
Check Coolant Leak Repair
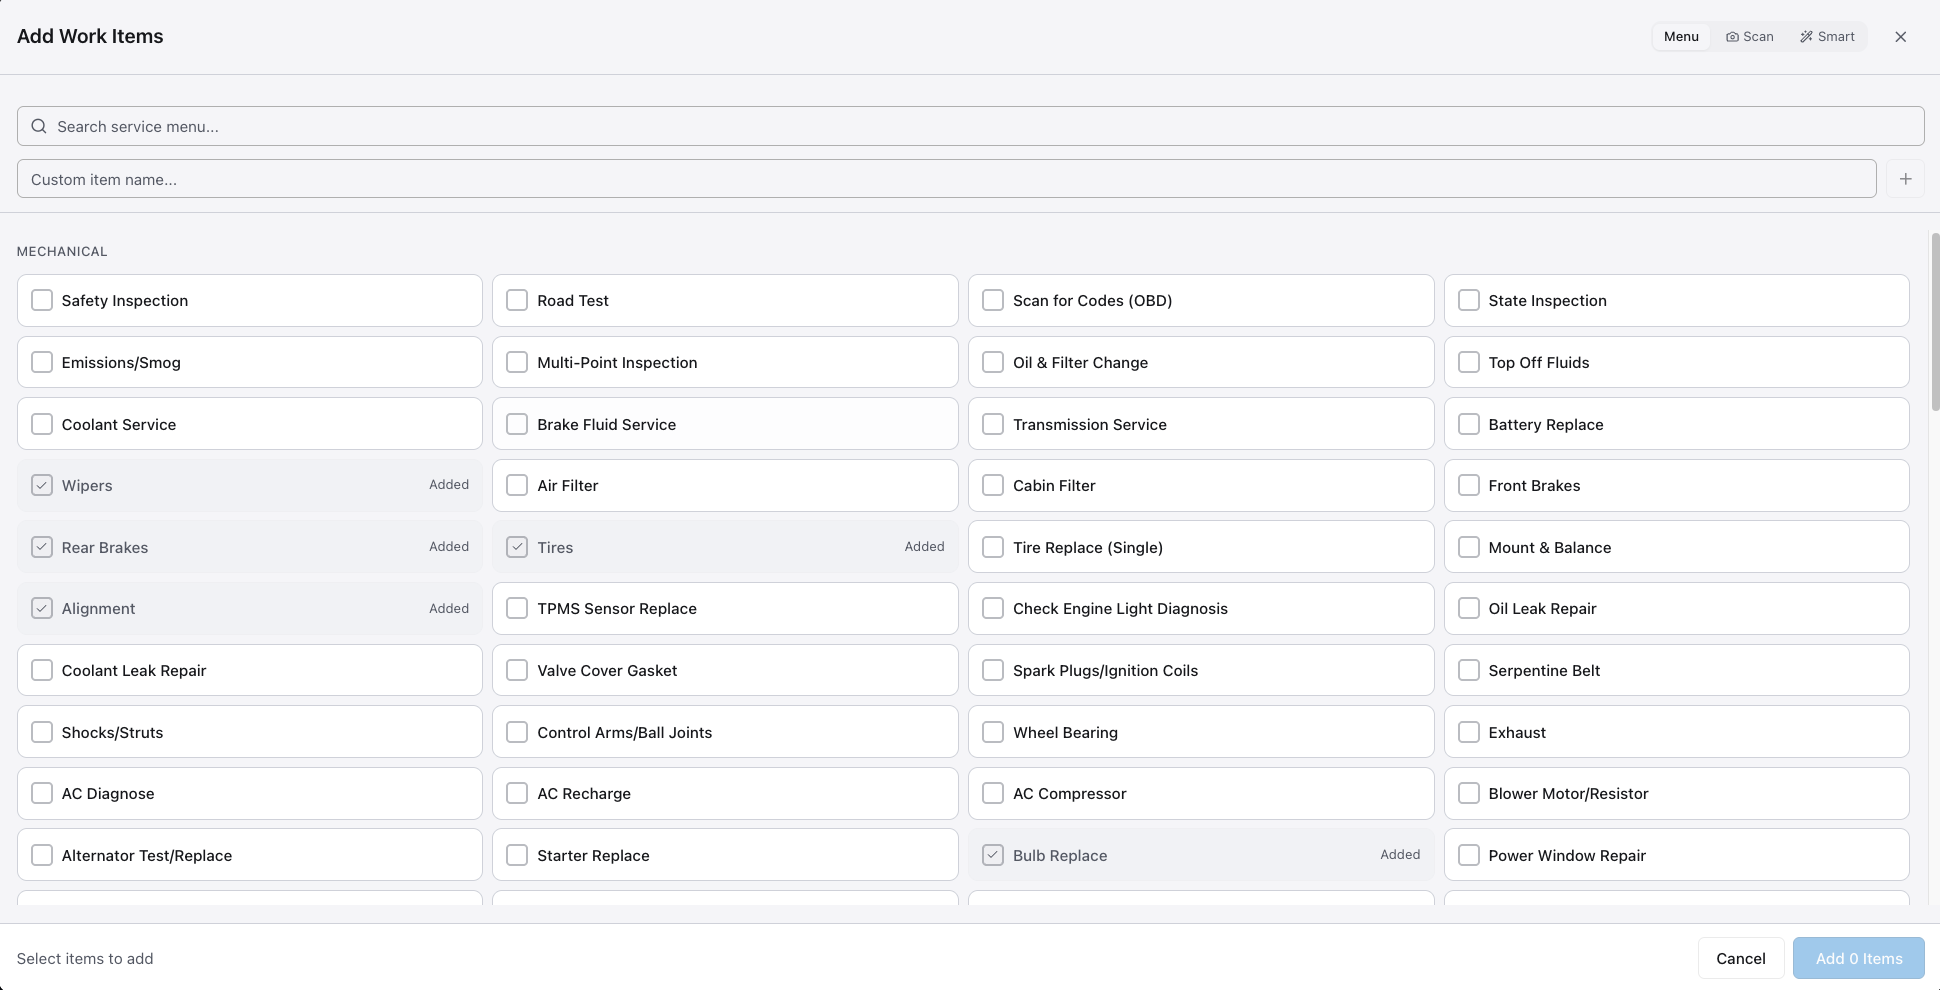42,670
